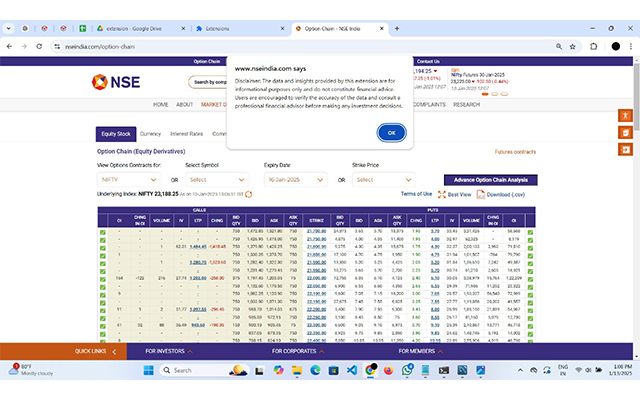Screen dimensions: 640x400
Task: Click calls-side green chart icon in 22,300.00 row
Action: point(102,326)
